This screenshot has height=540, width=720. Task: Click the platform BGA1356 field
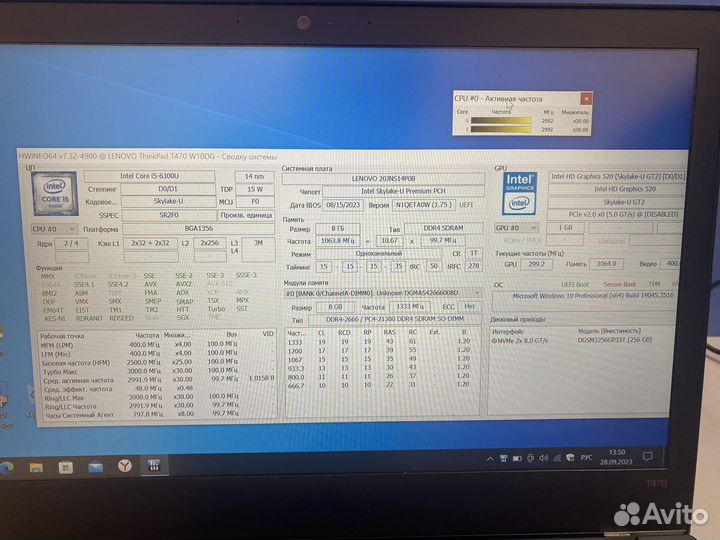pyautogui.click(x=198, y=228)
